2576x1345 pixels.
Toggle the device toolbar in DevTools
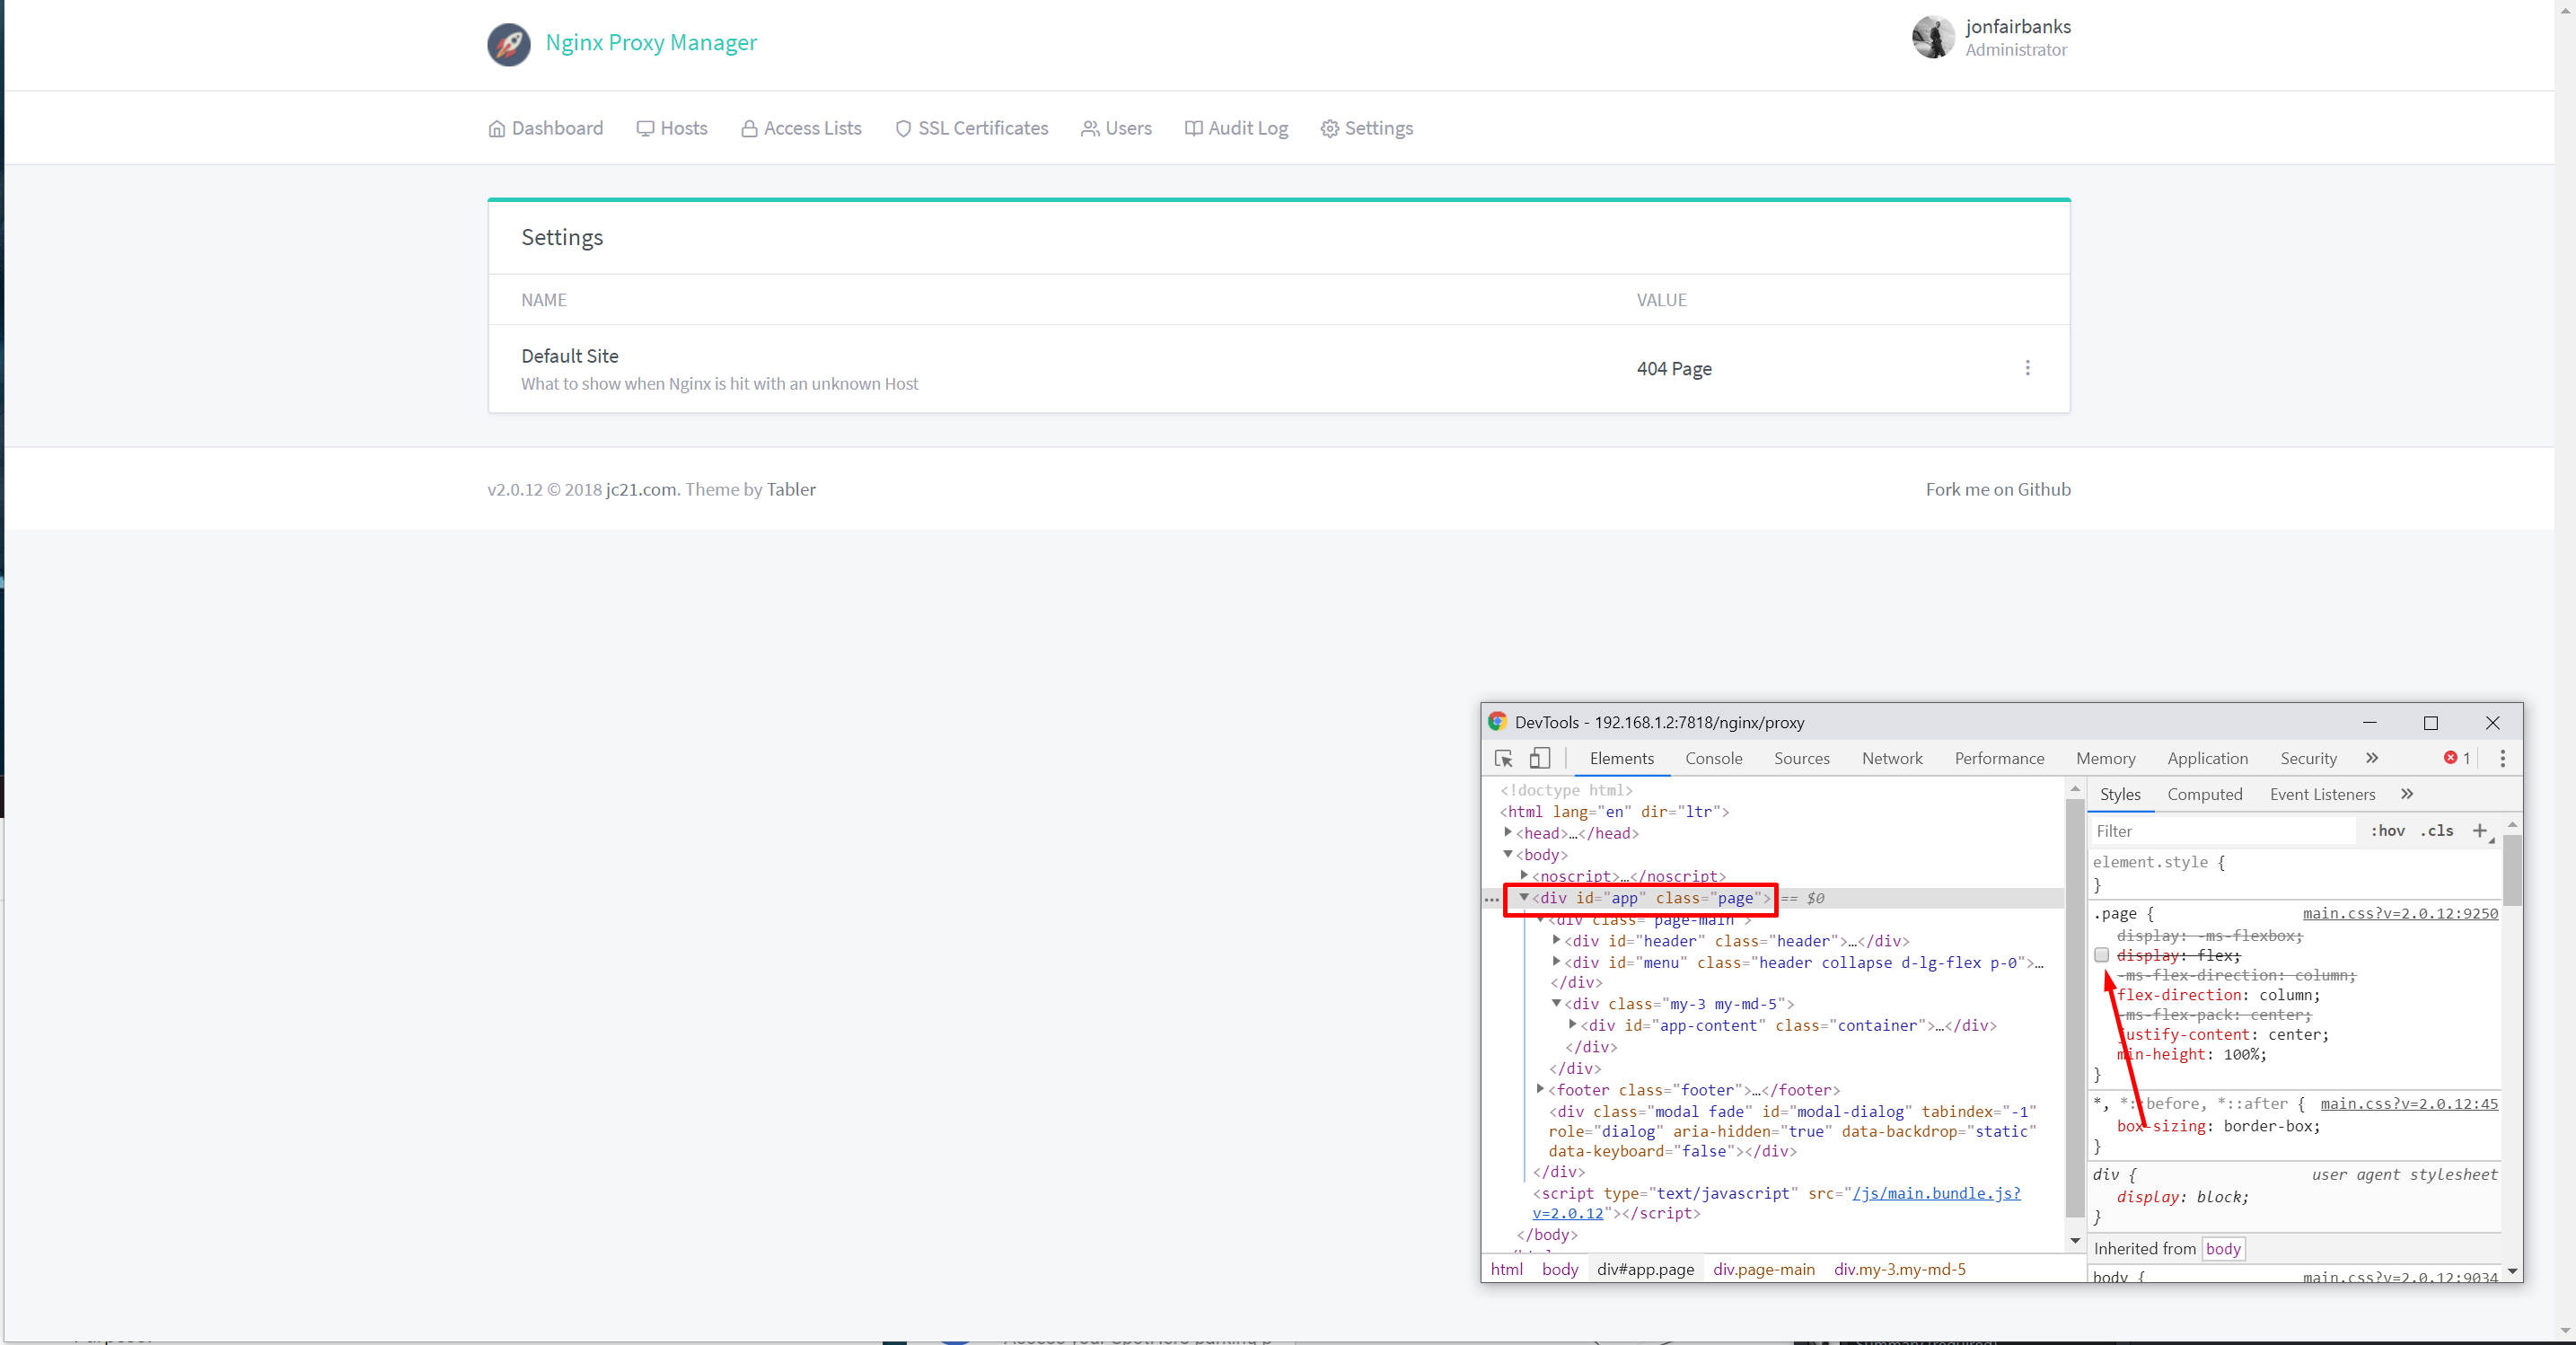1540,758
